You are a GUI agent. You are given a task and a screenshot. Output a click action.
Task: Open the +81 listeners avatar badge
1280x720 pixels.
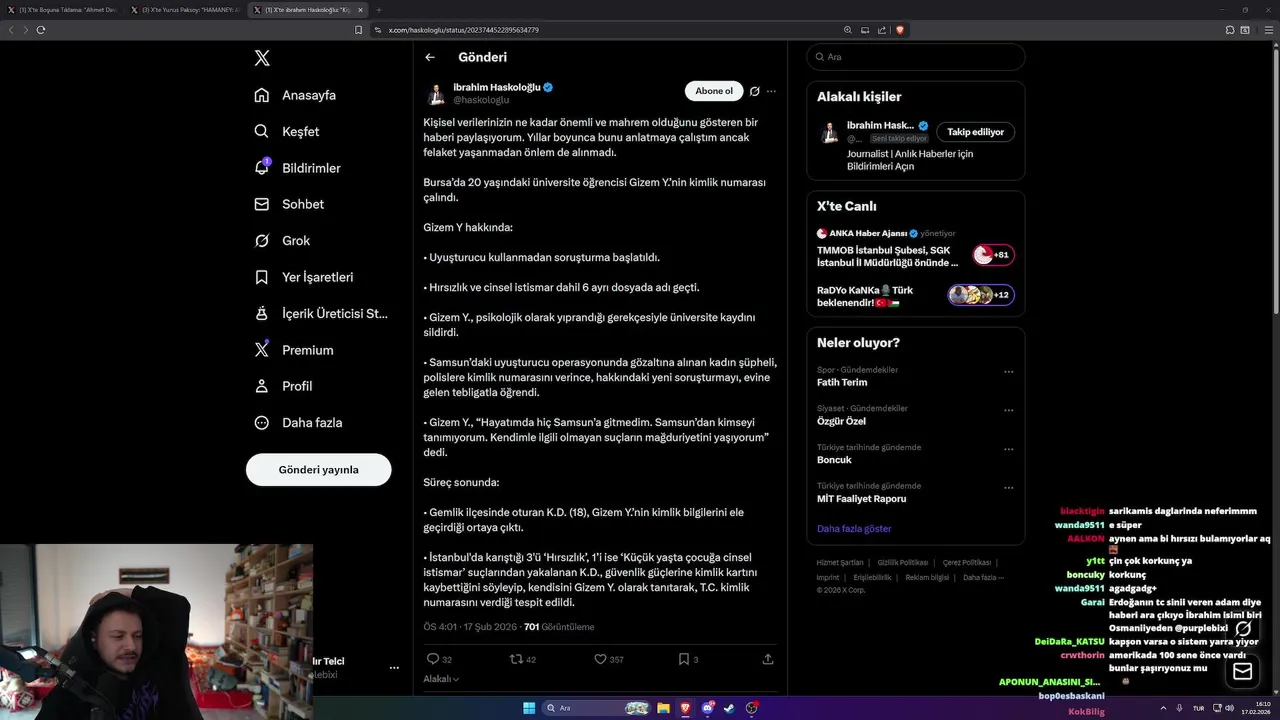click(x=993, y=255)
